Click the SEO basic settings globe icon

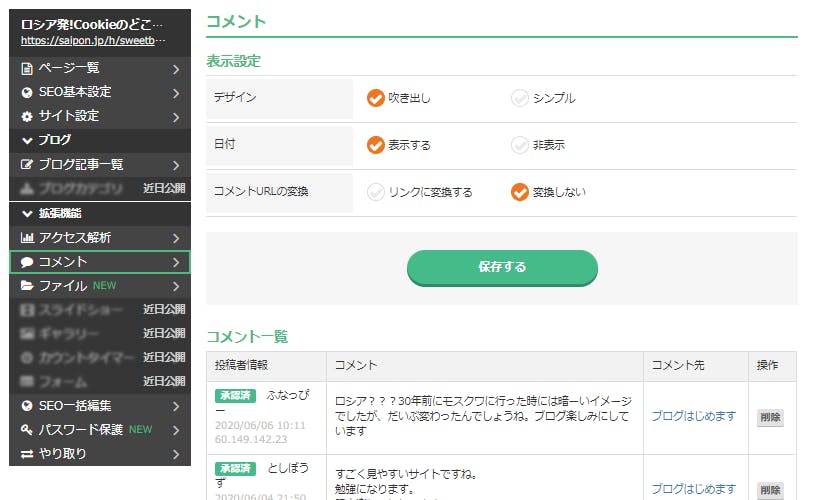(x=27, y=92)
